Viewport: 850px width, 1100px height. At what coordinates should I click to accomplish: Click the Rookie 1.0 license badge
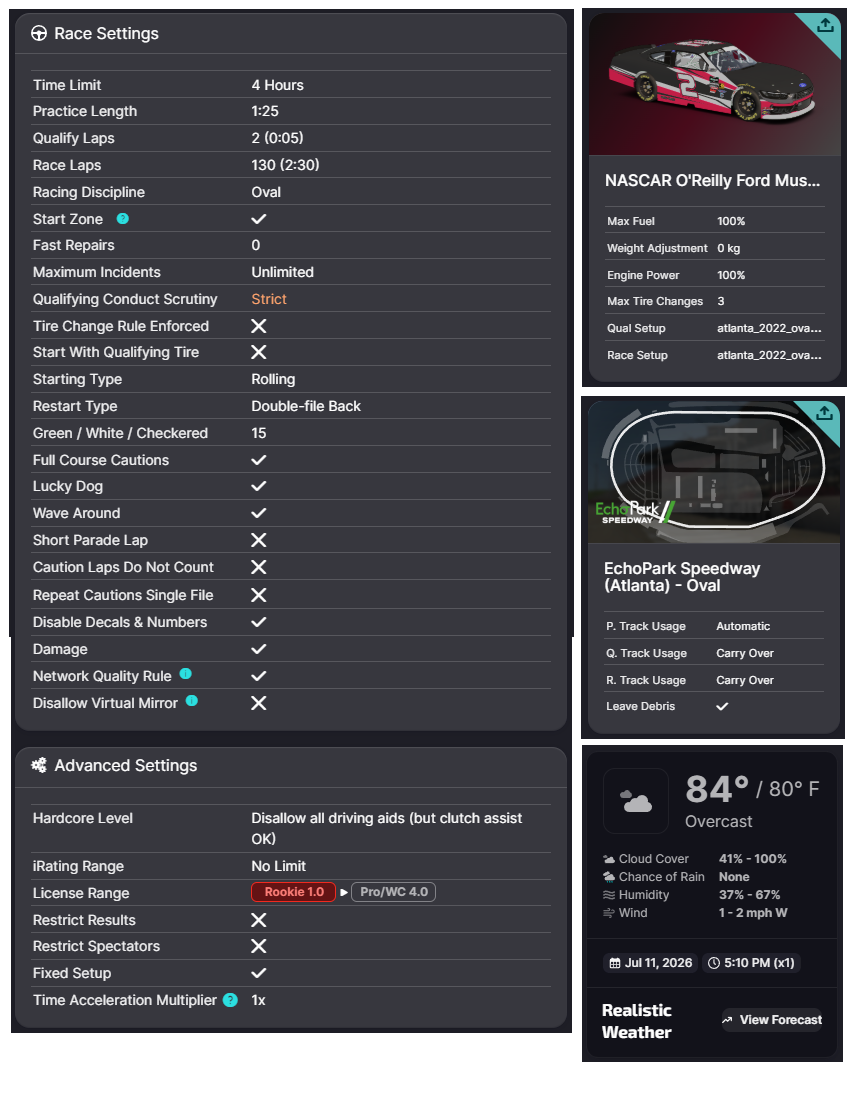[x=294, y=892]
